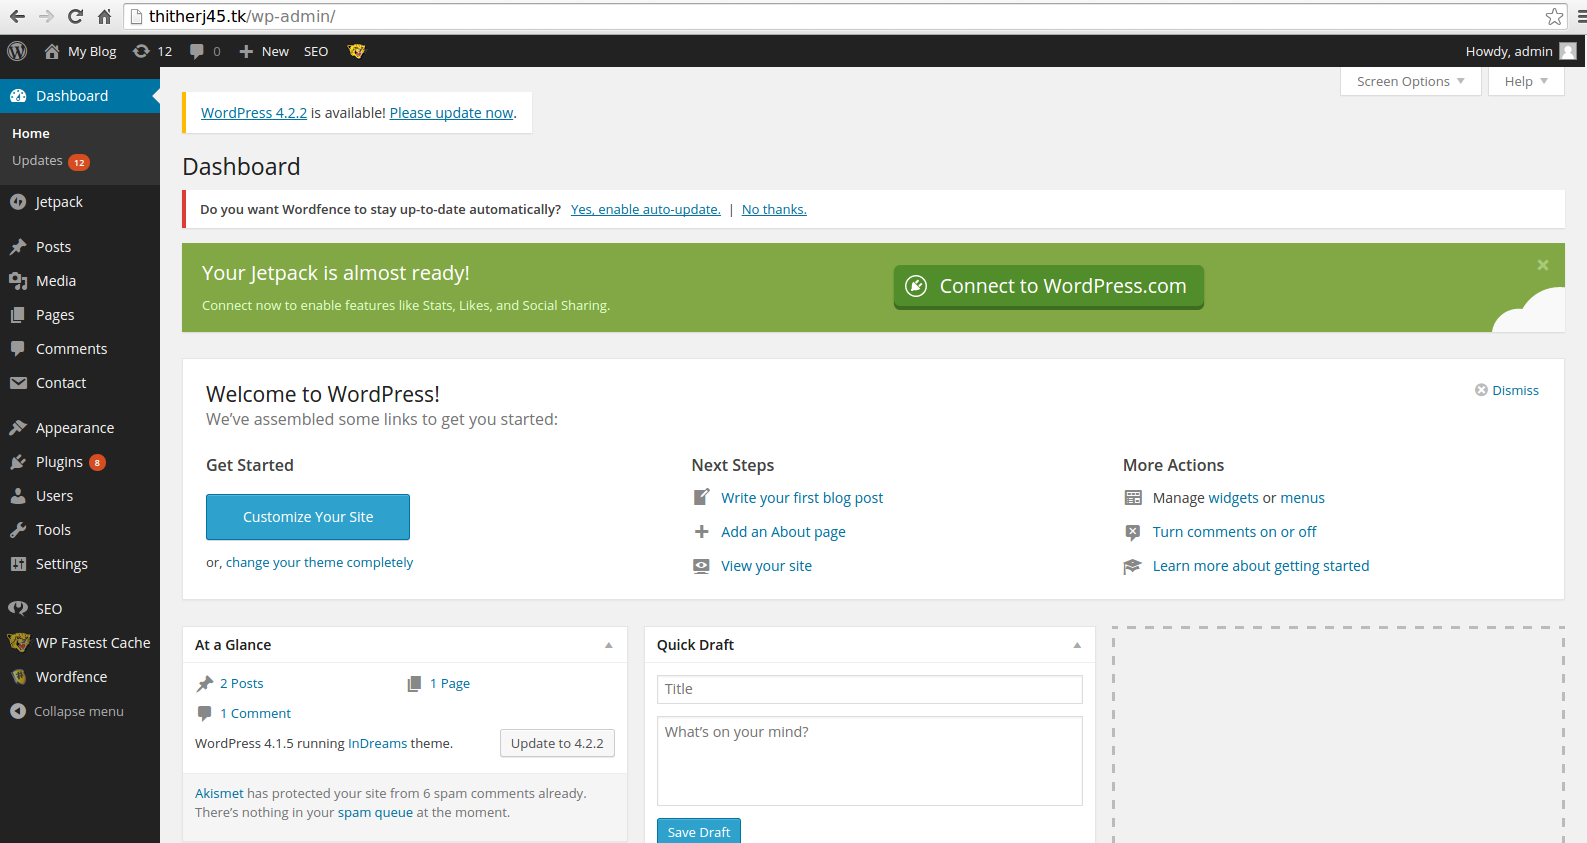
Task: Click the WordPress logo in admin bar
Action: point(17,51)
